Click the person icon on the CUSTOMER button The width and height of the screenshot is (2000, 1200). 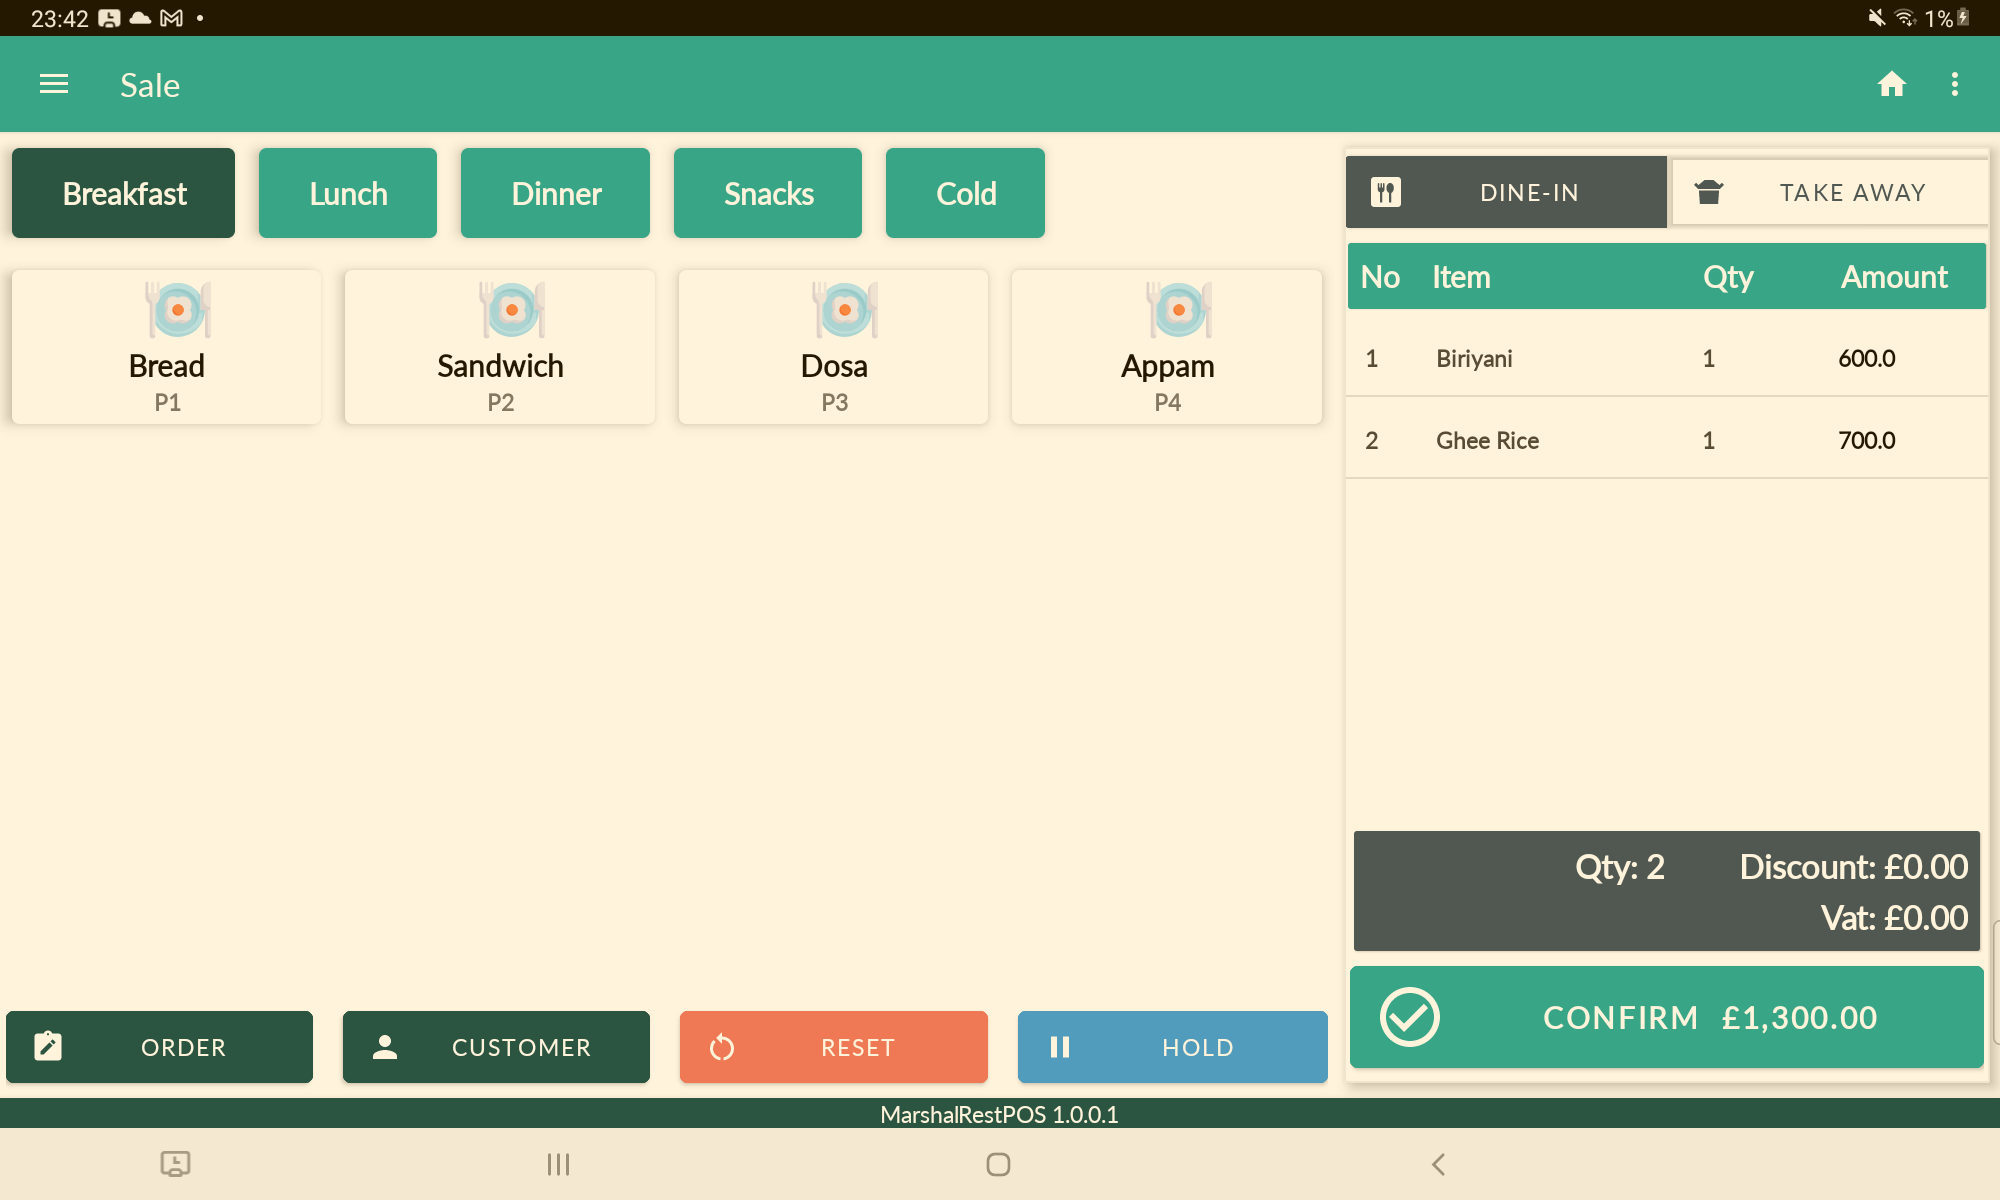pos(386,1046)
